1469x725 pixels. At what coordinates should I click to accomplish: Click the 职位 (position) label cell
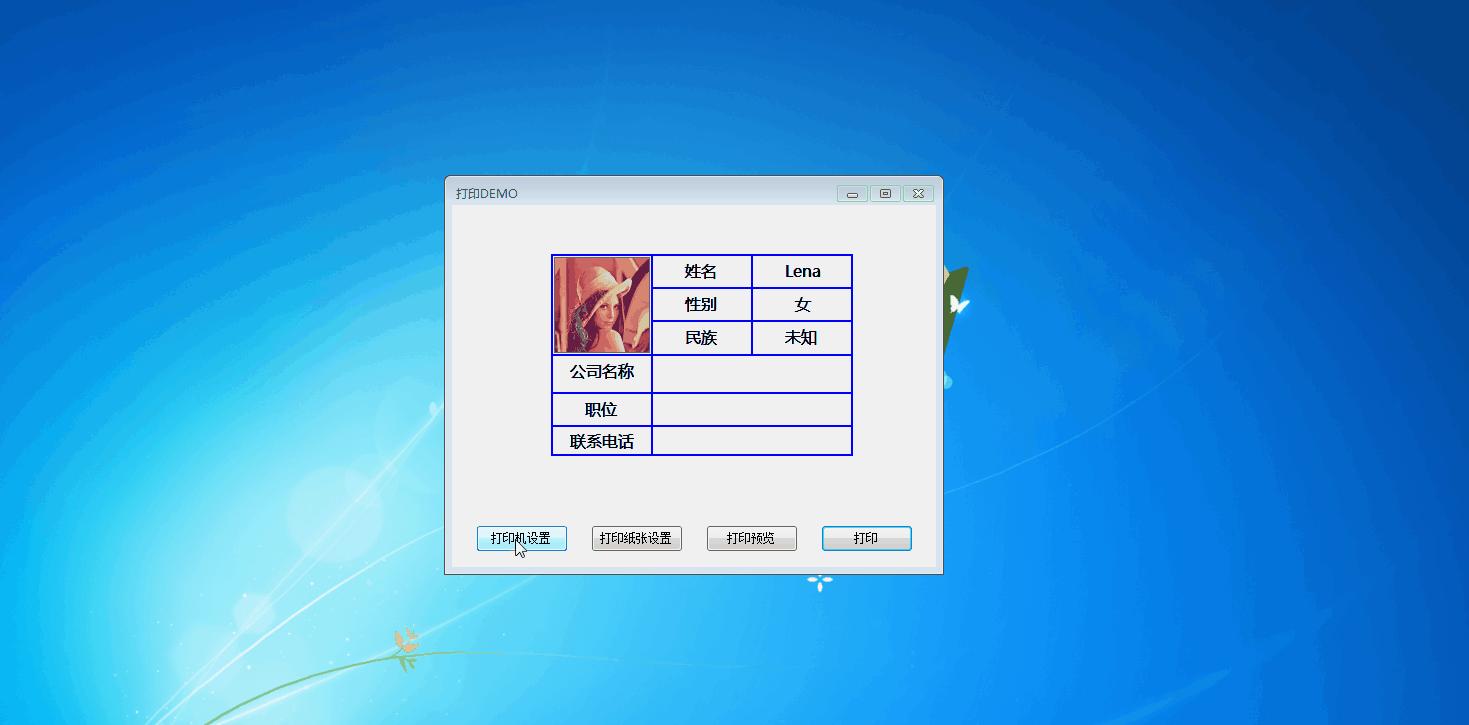(601, 408)
